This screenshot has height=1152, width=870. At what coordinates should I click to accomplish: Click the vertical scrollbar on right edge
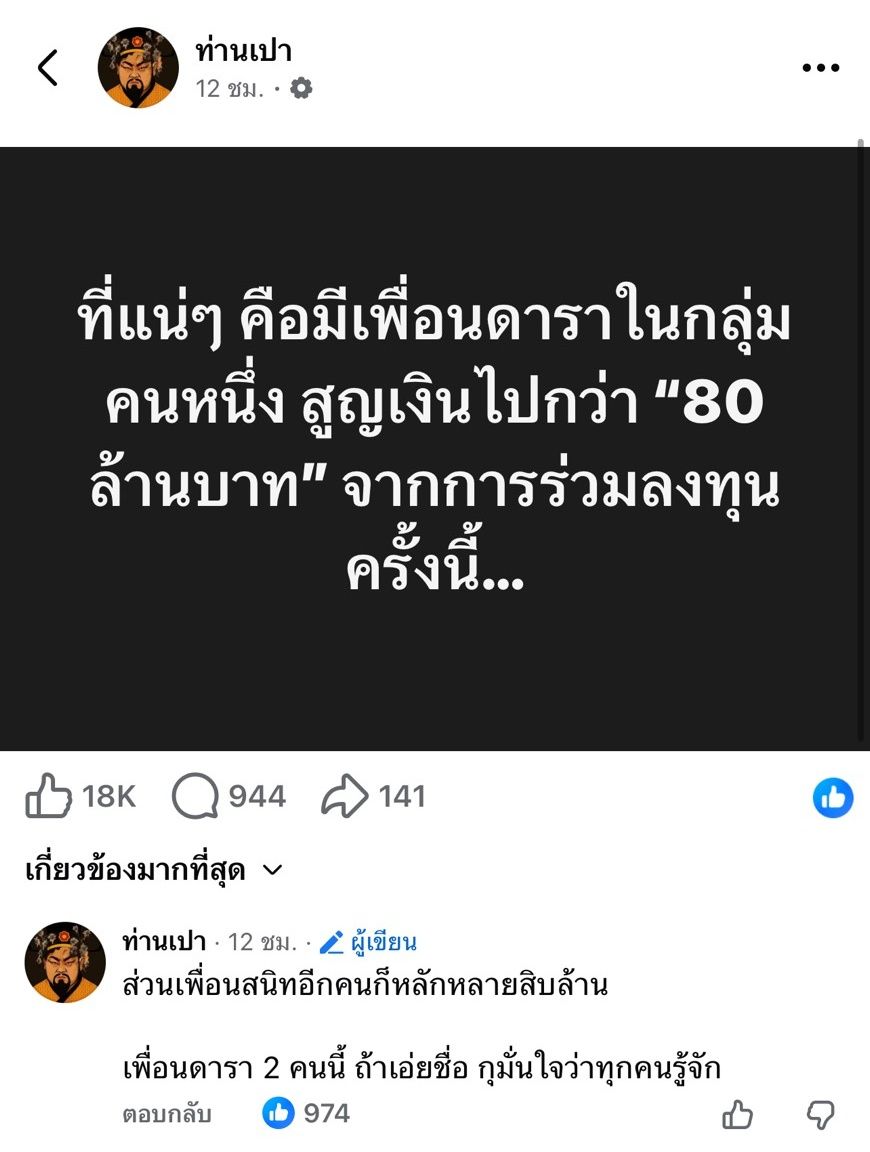coord(861,441)
